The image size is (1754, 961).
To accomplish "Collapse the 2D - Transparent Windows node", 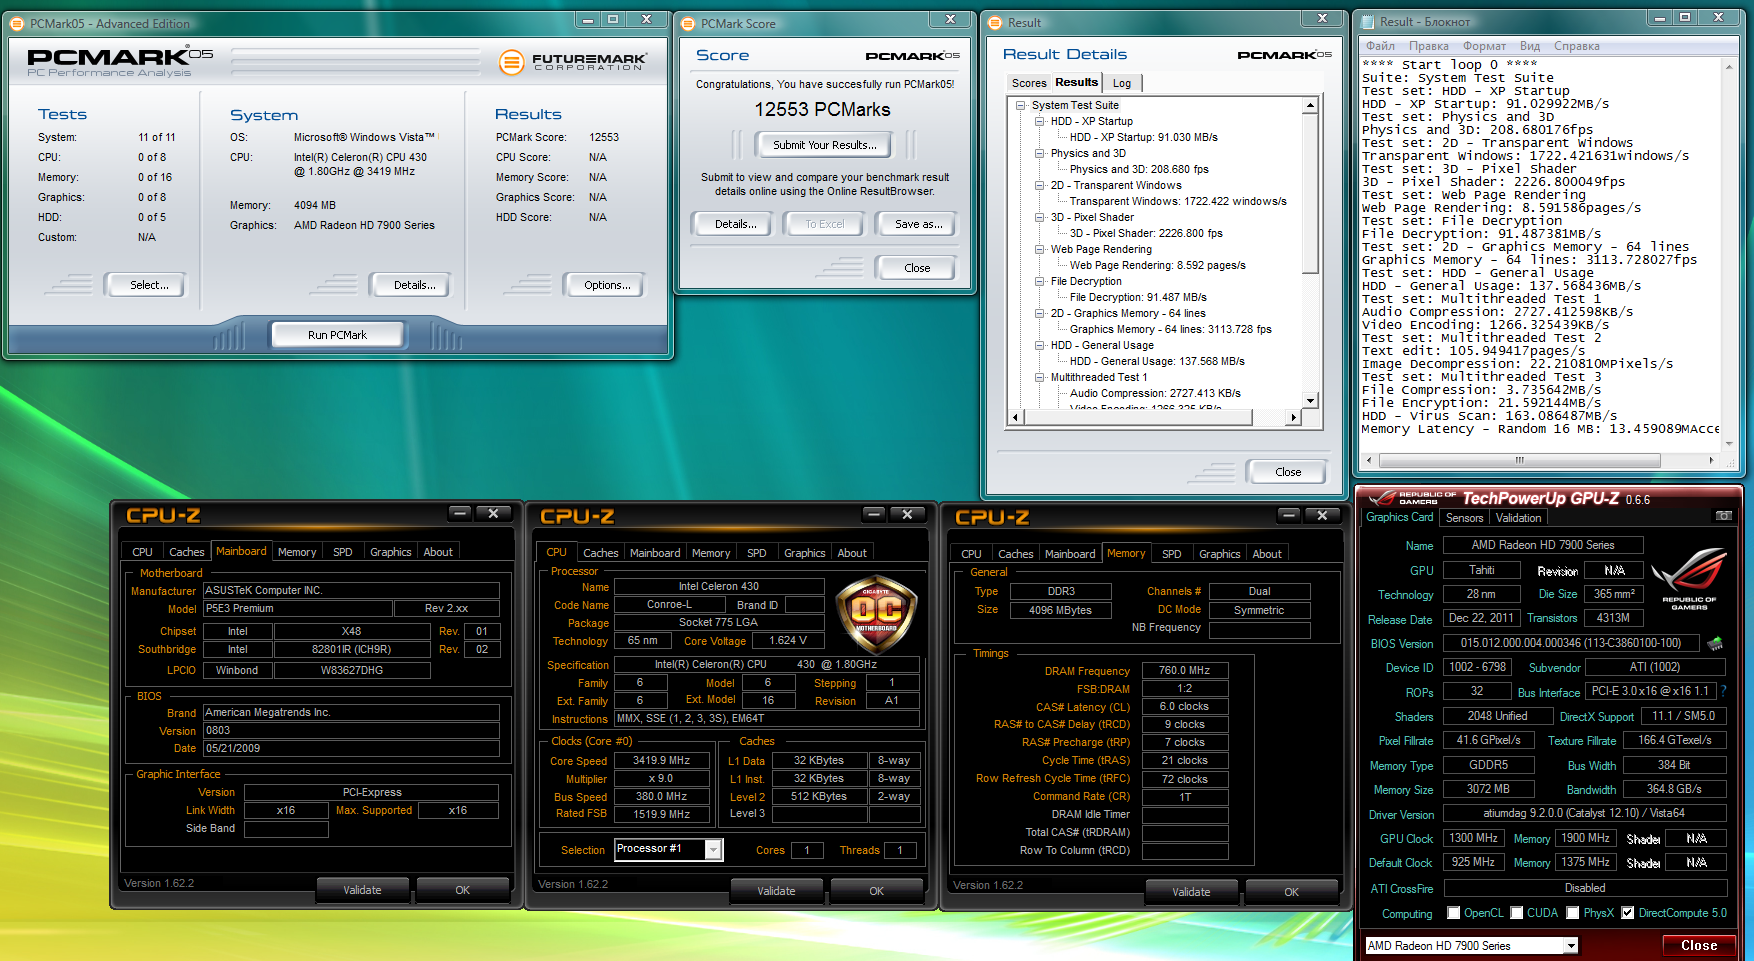I will click(1040, 185).
